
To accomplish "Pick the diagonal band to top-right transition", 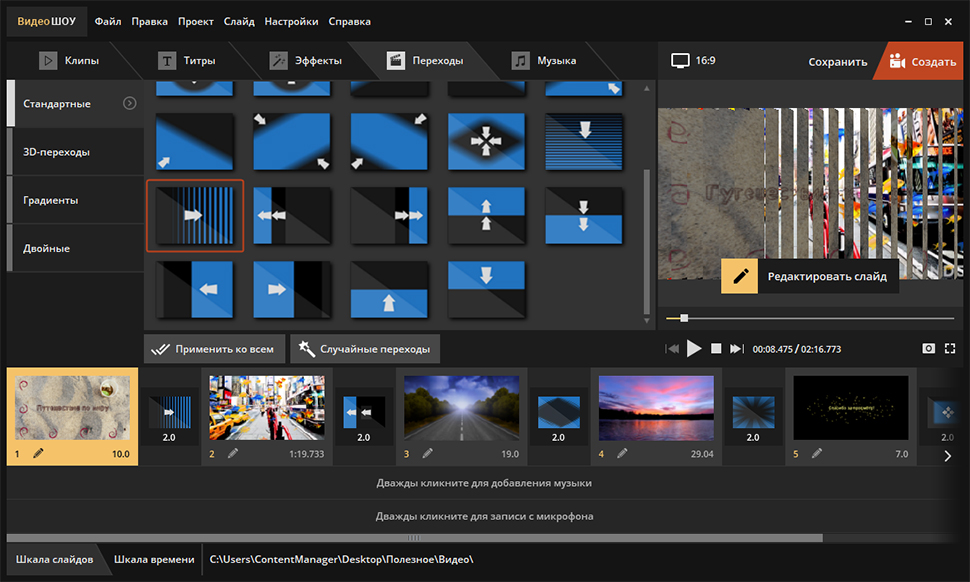I will pos(389,142).
